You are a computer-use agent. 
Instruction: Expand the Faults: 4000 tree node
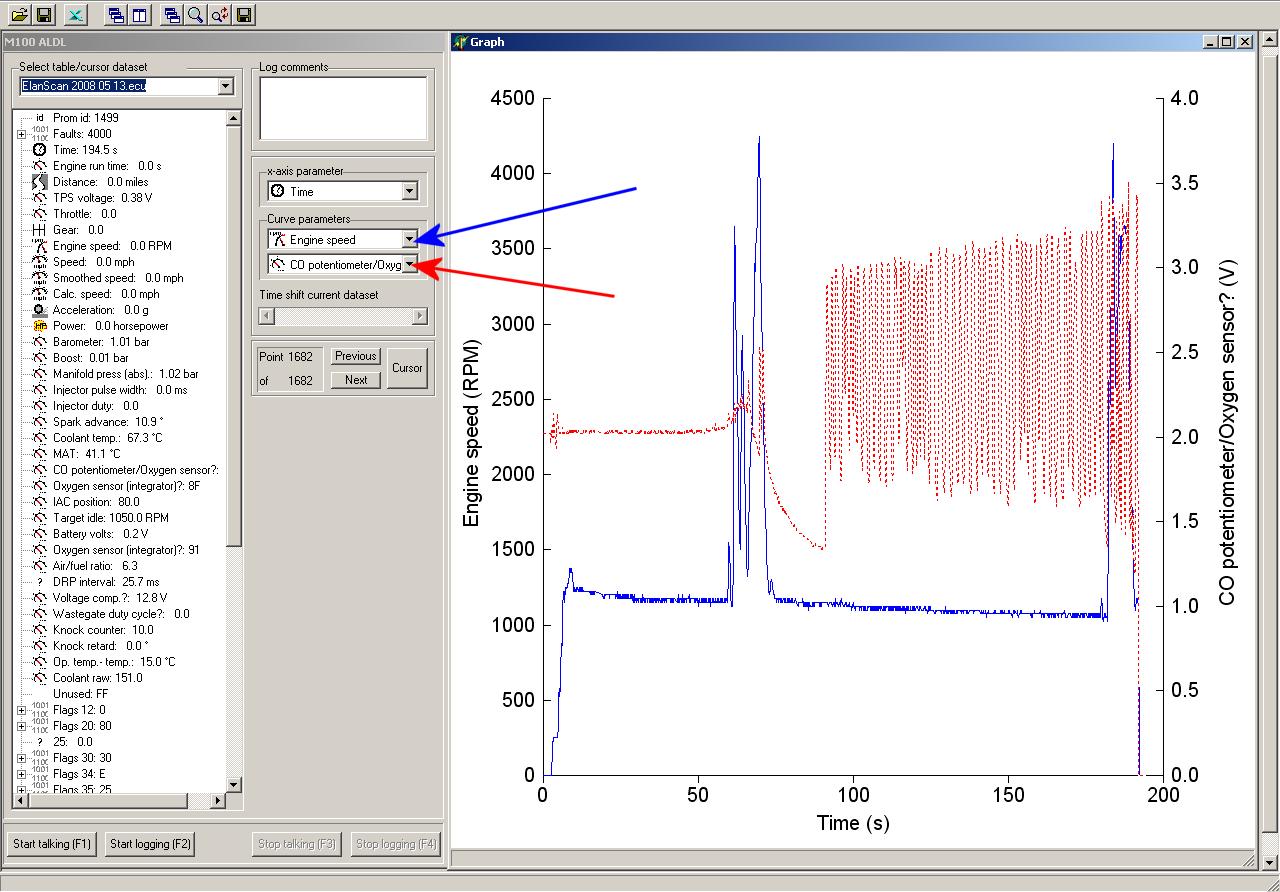(x=21, y=134)
